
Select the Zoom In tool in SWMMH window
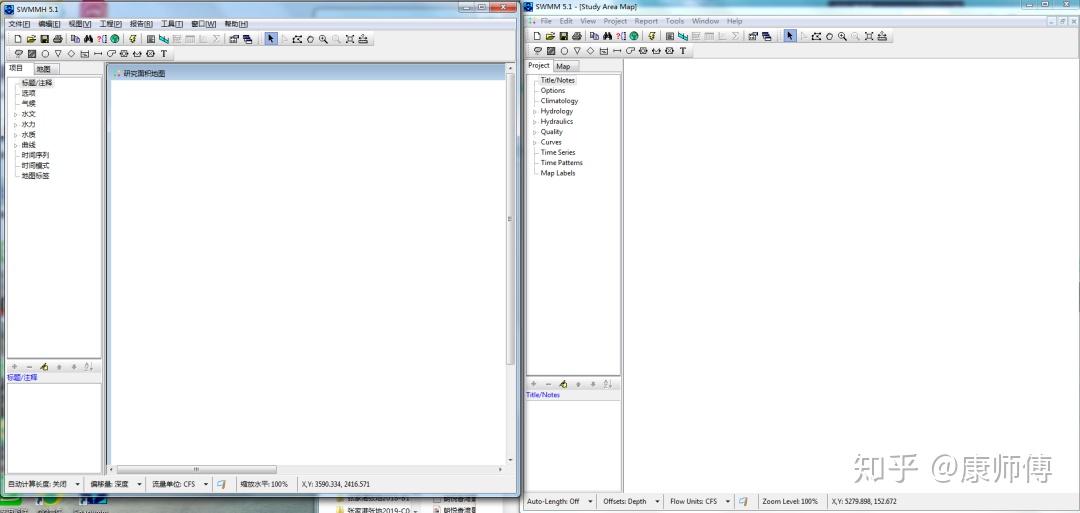(324, 39)
